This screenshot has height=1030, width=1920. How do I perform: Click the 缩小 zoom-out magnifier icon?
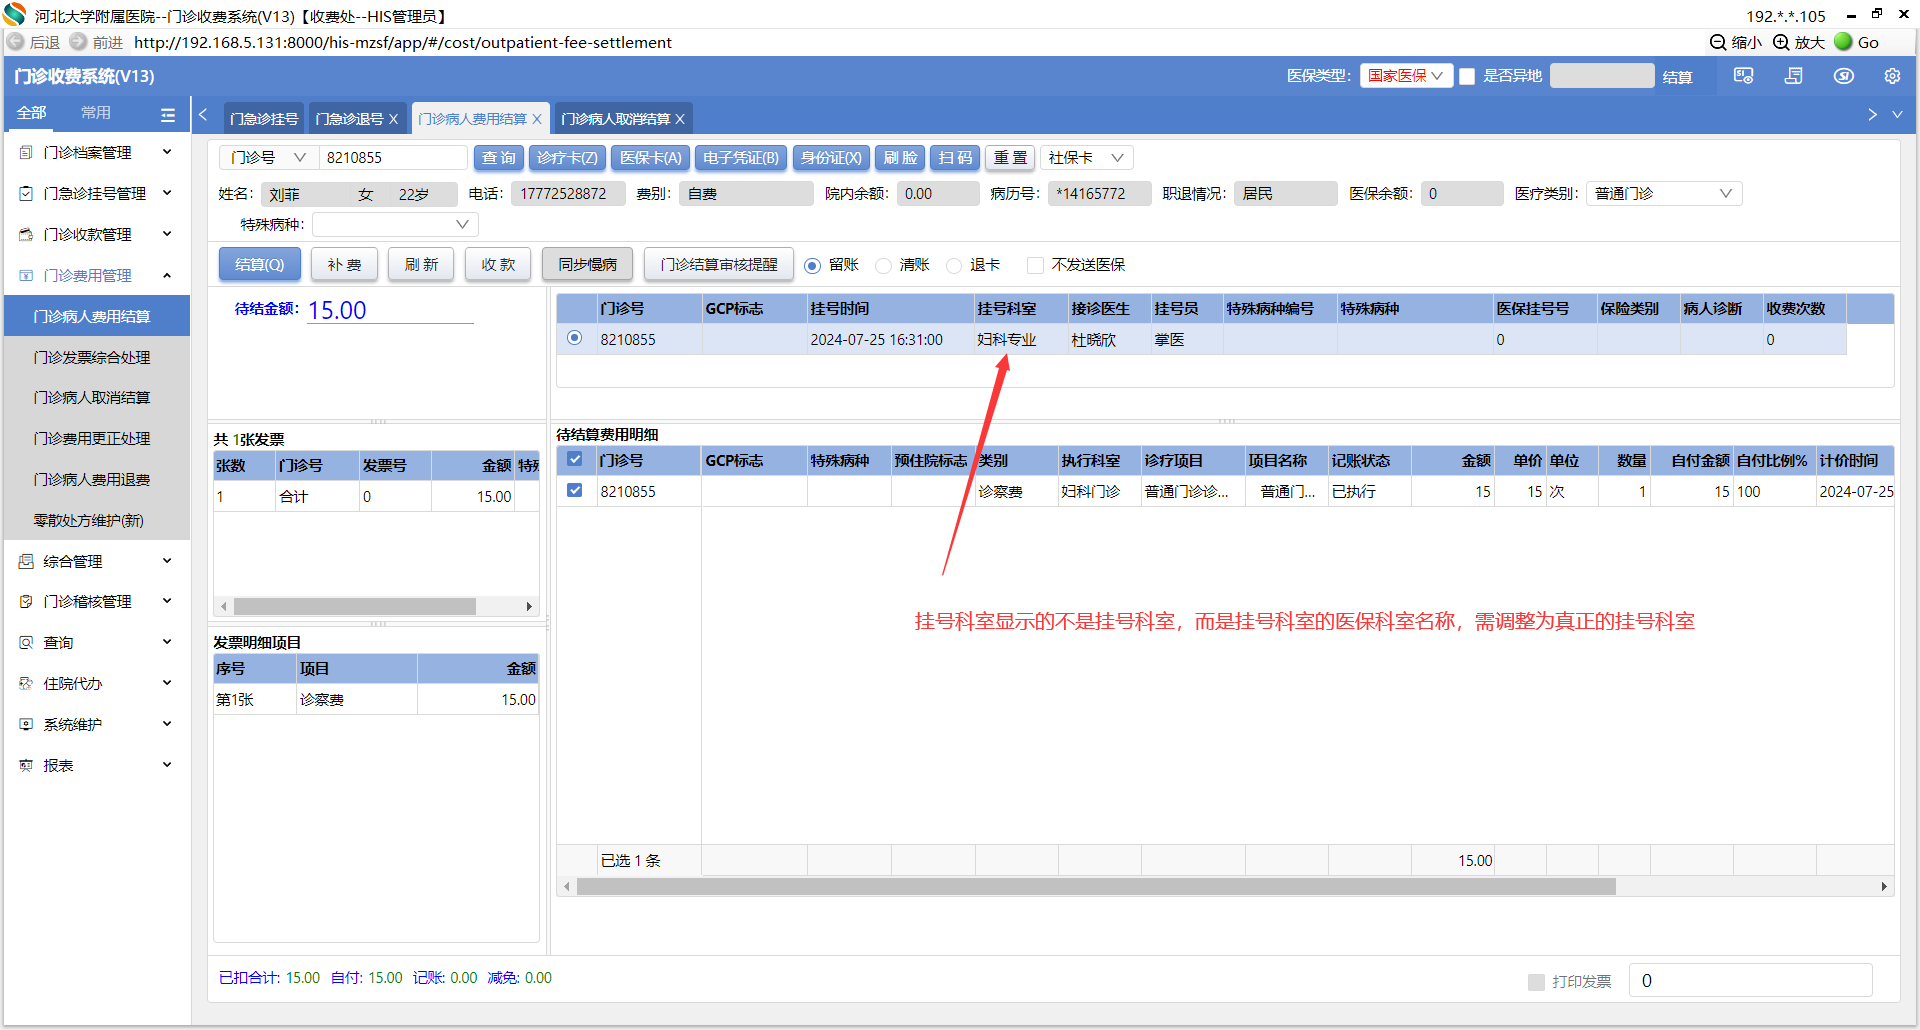1718,42
